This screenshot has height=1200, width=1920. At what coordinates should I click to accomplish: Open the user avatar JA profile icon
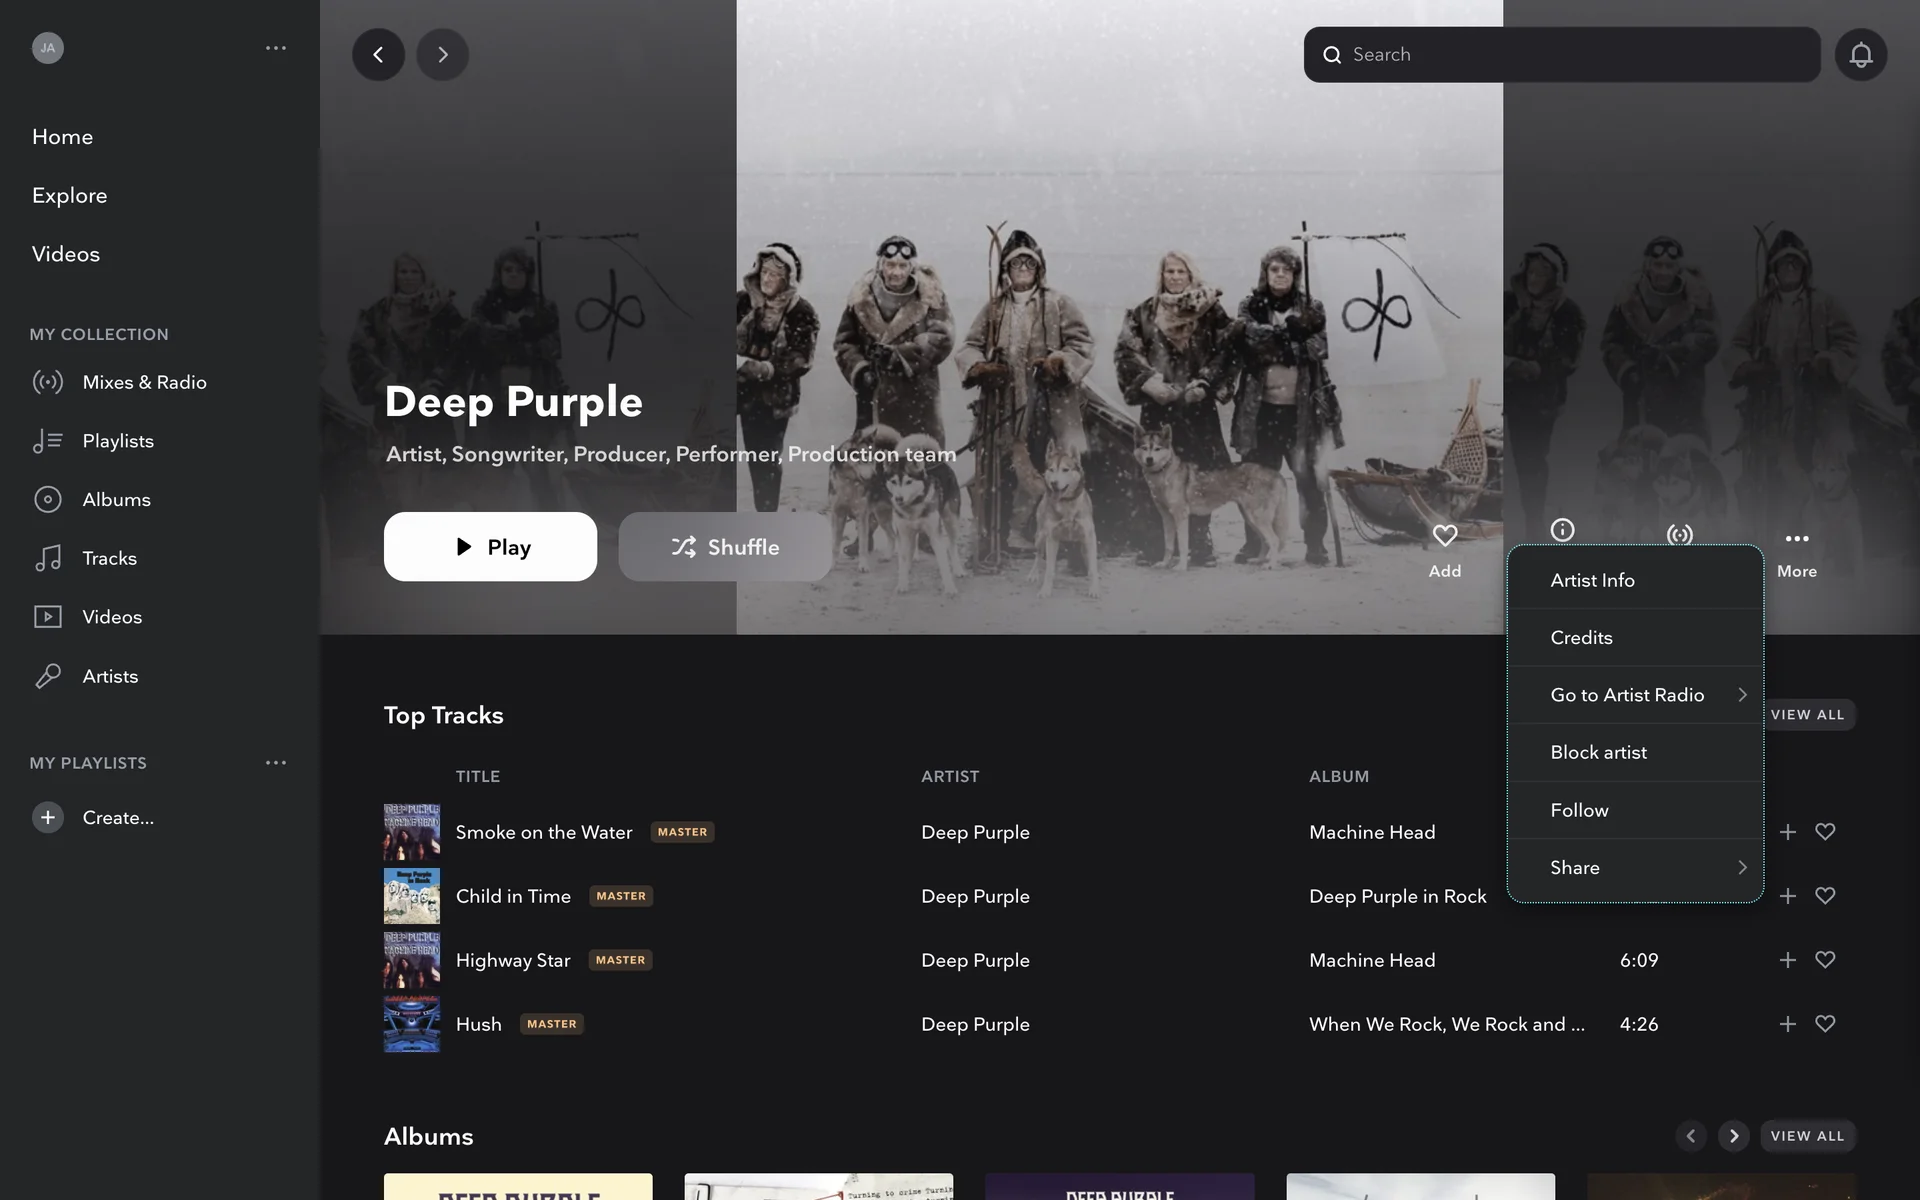48,48
